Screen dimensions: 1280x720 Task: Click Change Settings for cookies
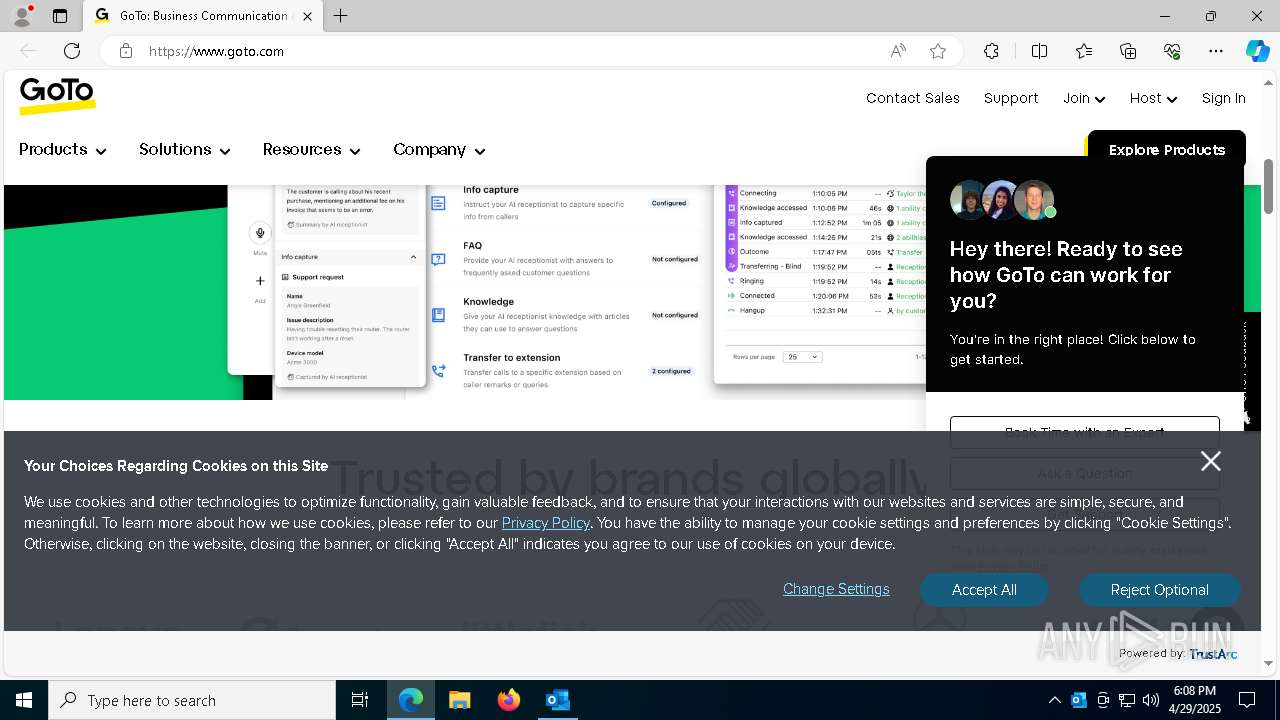(836, 589)
